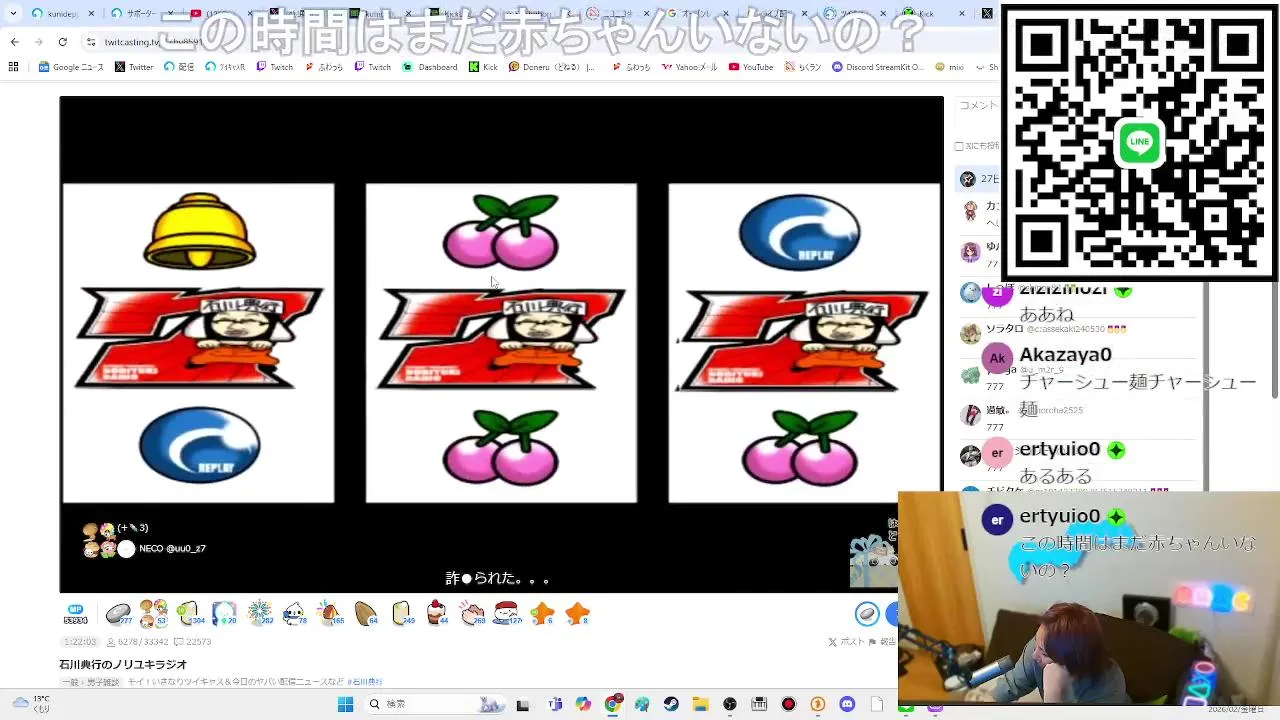This screenshot has height=720, width=1280.
Task: Open the bookmarks bar apps grid icon
Action: pyautogui.click(x=13, y=67)
